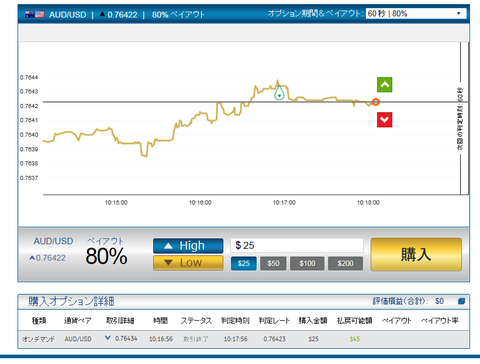This screenshot has height=364, width=480.
Task: Click the $25 amount input field
Action: [297, 245]
